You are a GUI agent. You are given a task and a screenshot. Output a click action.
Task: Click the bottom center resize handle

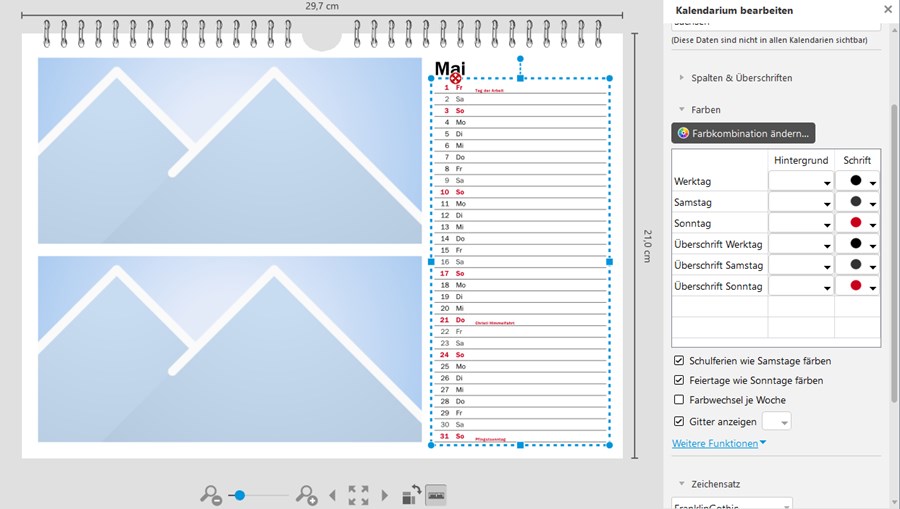[x=520, y=445]
